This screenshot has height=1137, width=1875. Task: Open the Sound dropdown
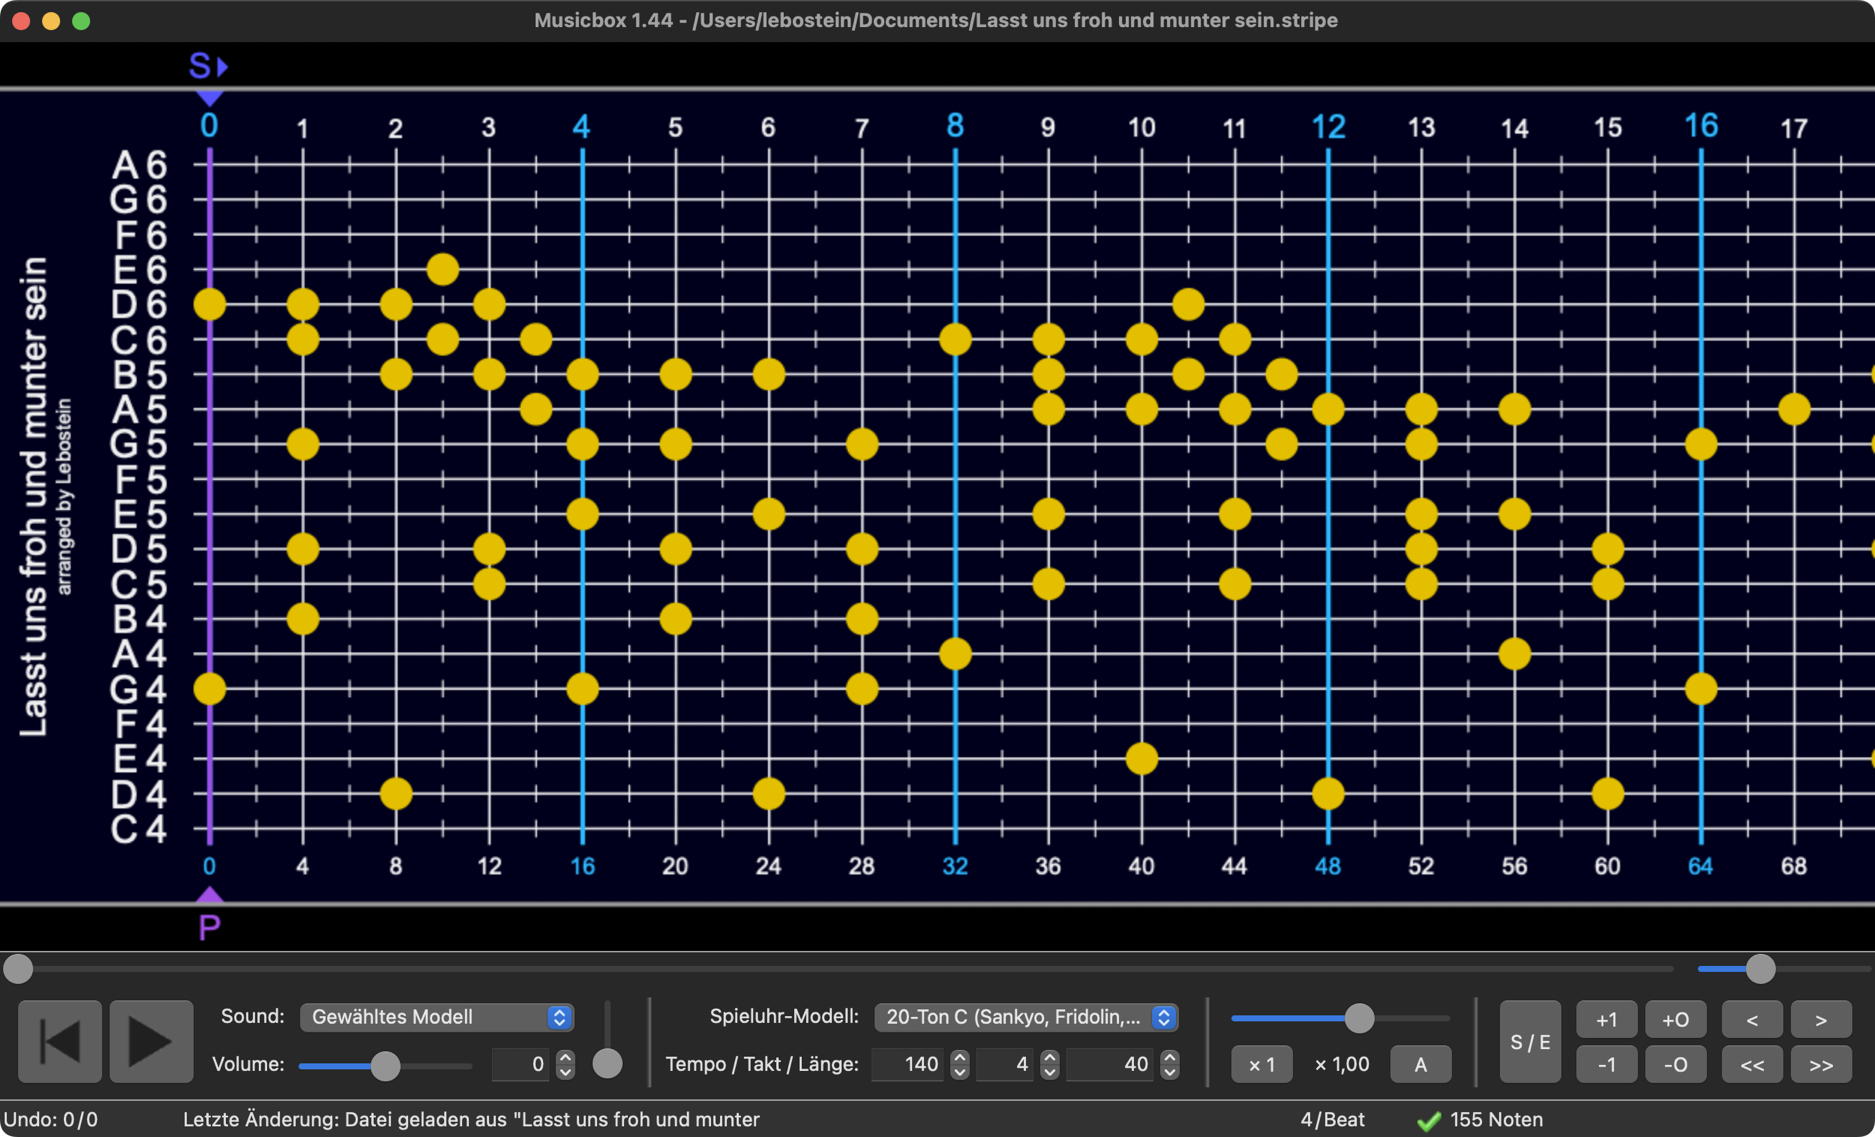click(x=436, y=1017)
